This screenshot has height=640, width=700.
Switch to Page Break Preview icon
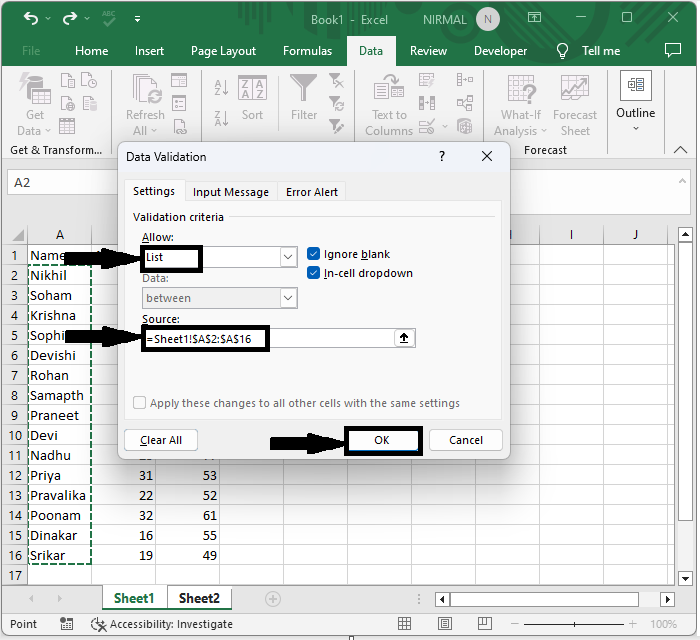pyautogui.click(x=484, y=623)
